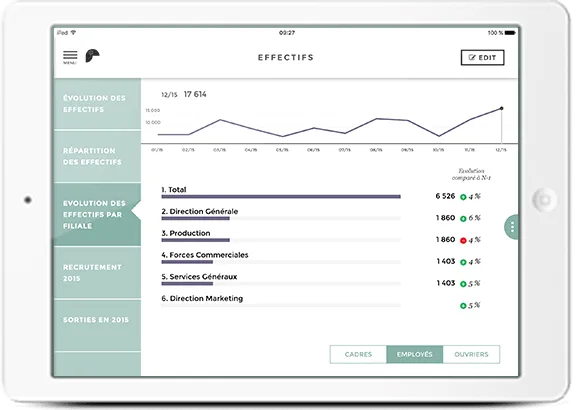Click the Edit button
The height and width of the screenshot is (410, 578).
tap(483, 58)
